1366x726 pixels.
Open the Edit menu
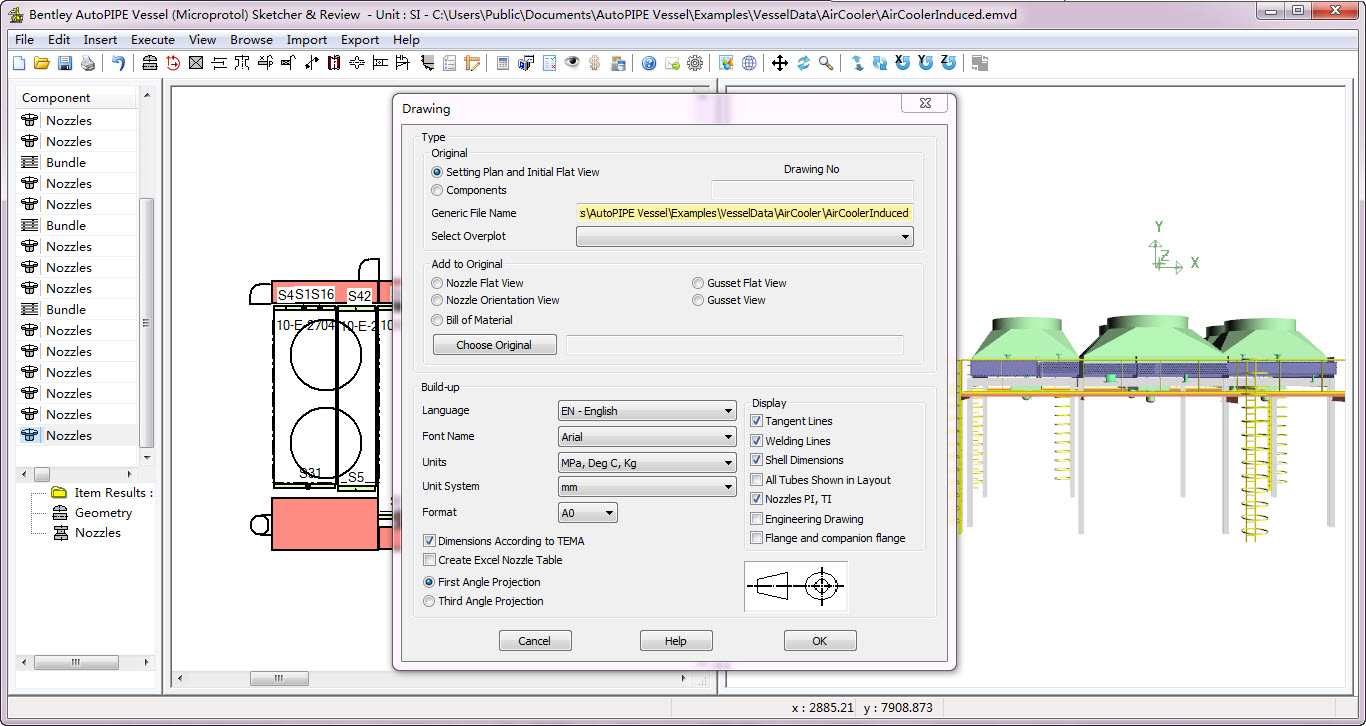tap(59, 40)
